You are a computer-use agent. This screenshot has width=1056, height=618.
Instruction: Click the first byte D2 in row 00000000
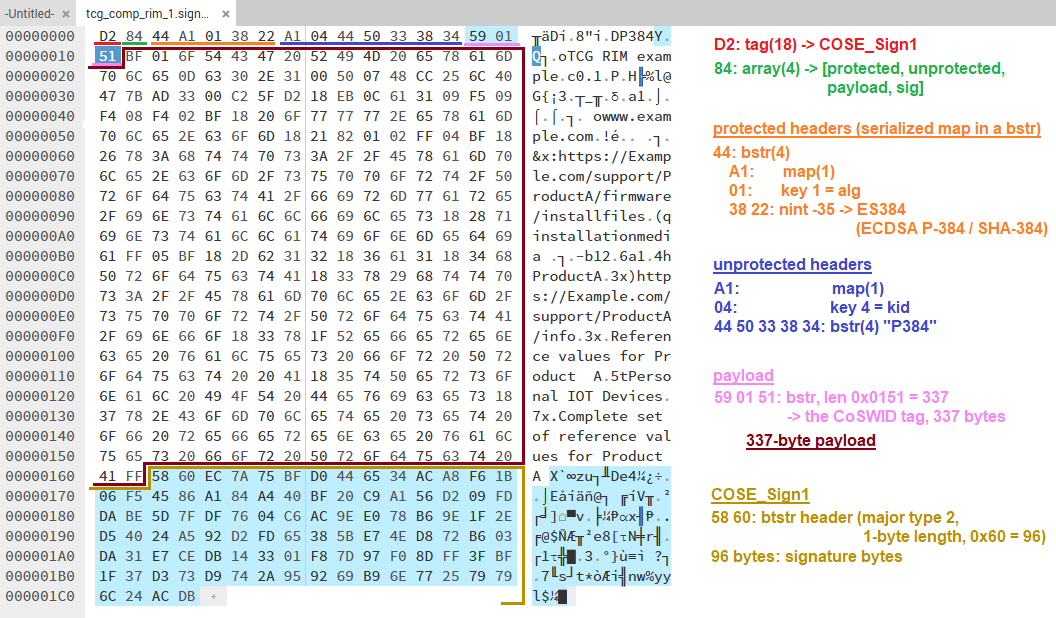(107, 36)
